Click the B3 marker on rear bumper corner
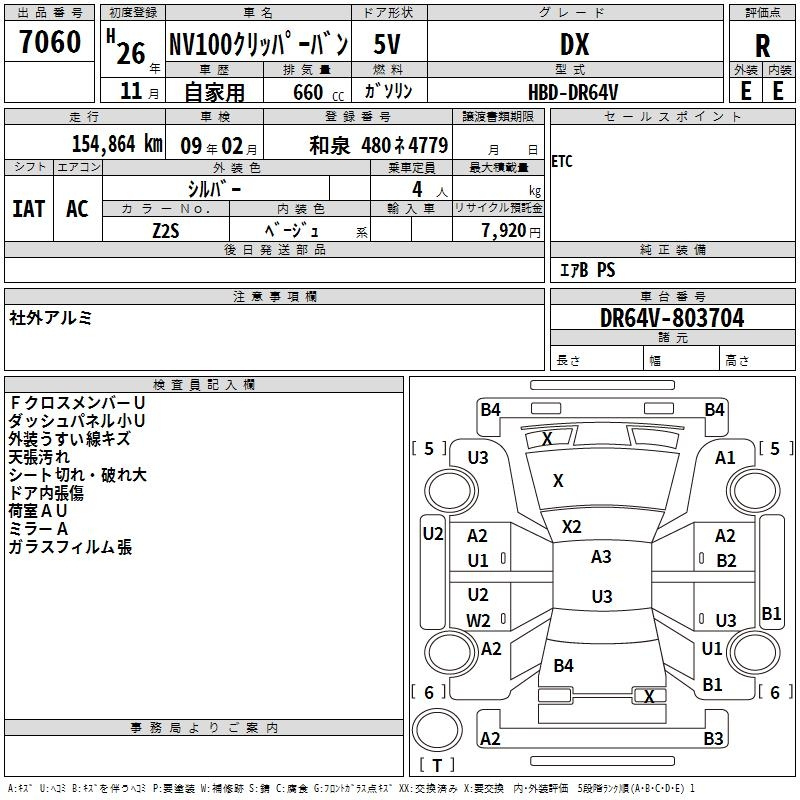The image size is (800, 800). click(x=713, y=738)
